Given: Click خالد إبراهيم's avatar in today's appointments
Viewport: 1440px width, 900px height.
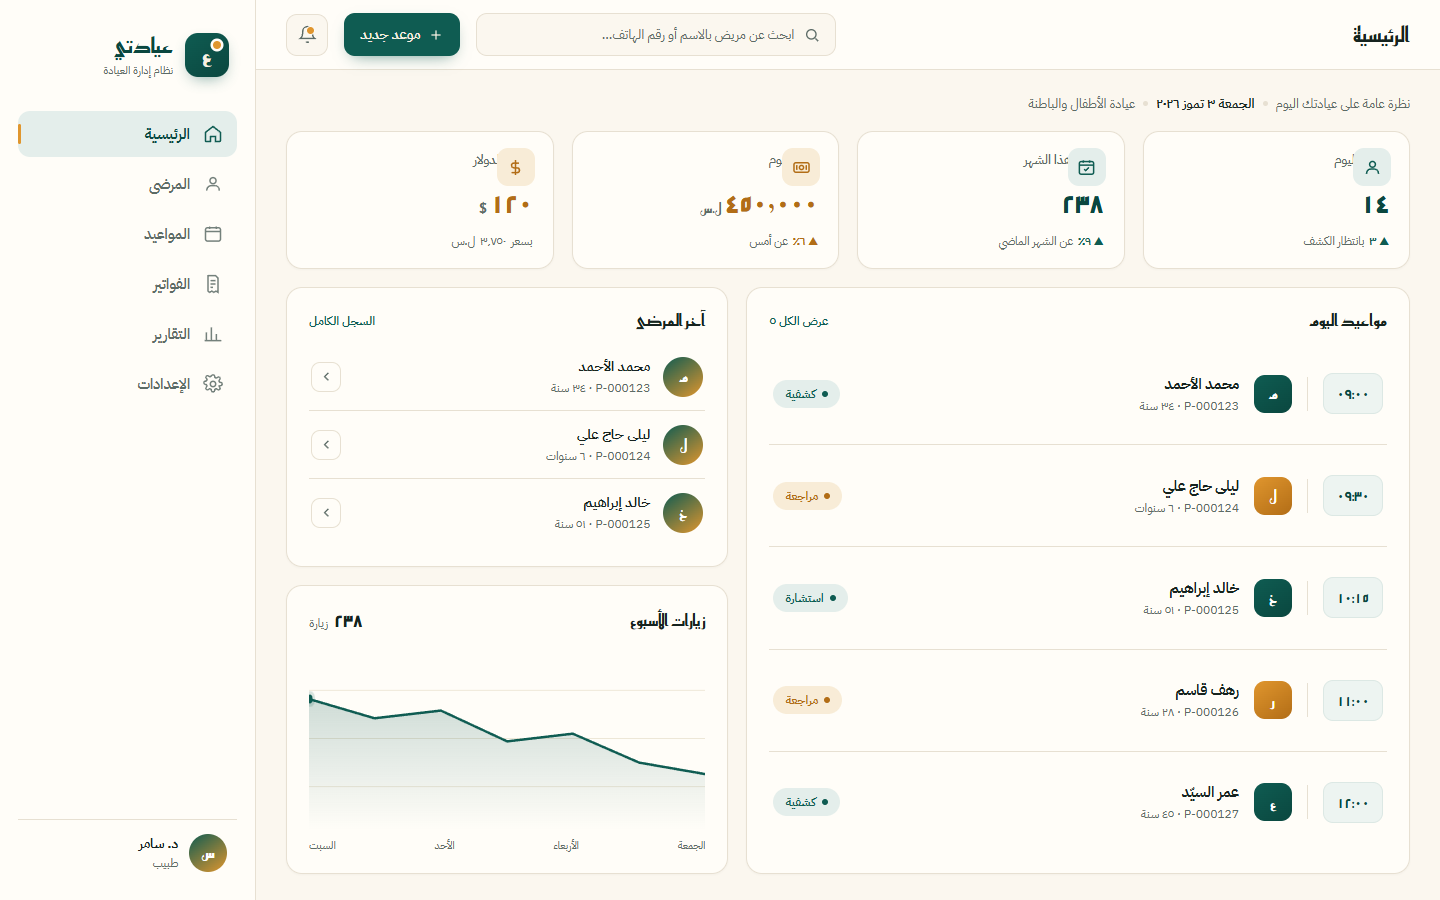Looking at the screenshot, I should [1273, 598].
